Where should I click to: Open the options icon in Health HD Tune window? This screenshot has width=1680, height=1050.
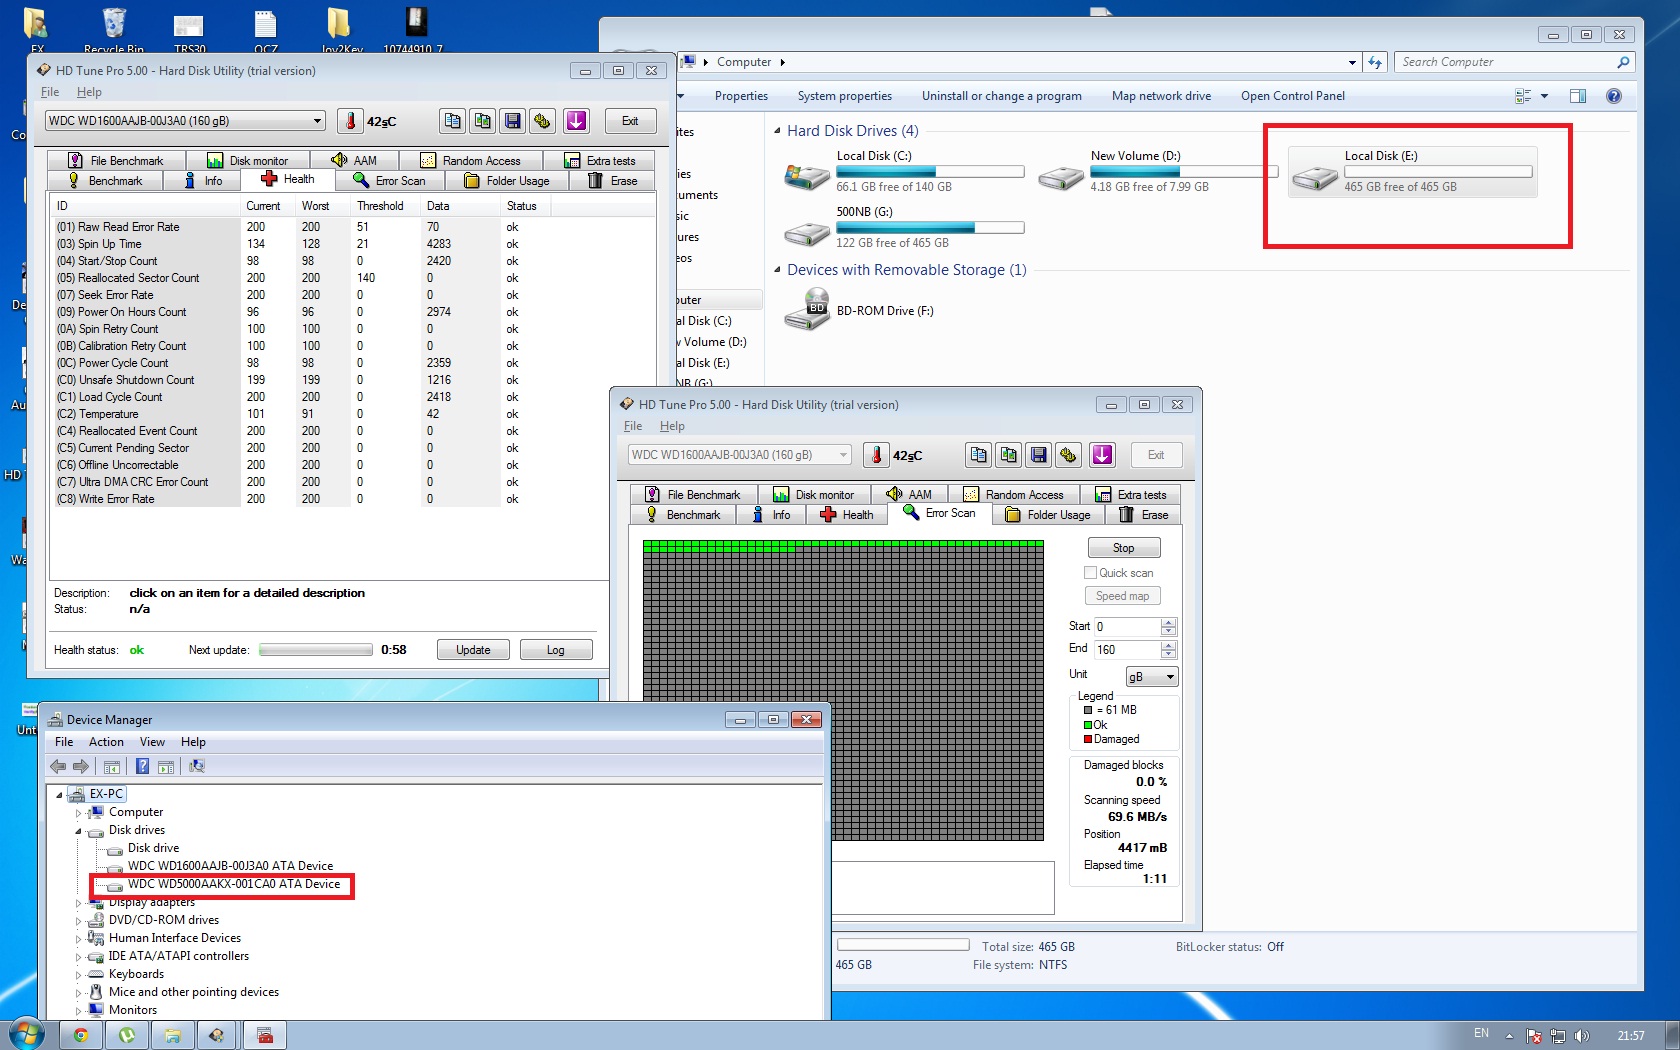pyautogui.click(x=543, y=121)
